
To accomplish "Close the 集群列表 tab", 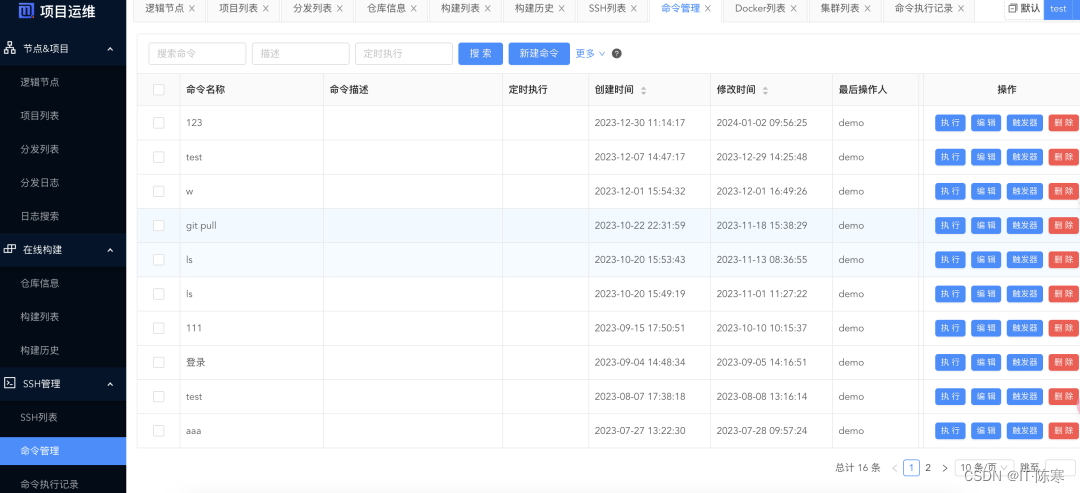I will point(867,9).
